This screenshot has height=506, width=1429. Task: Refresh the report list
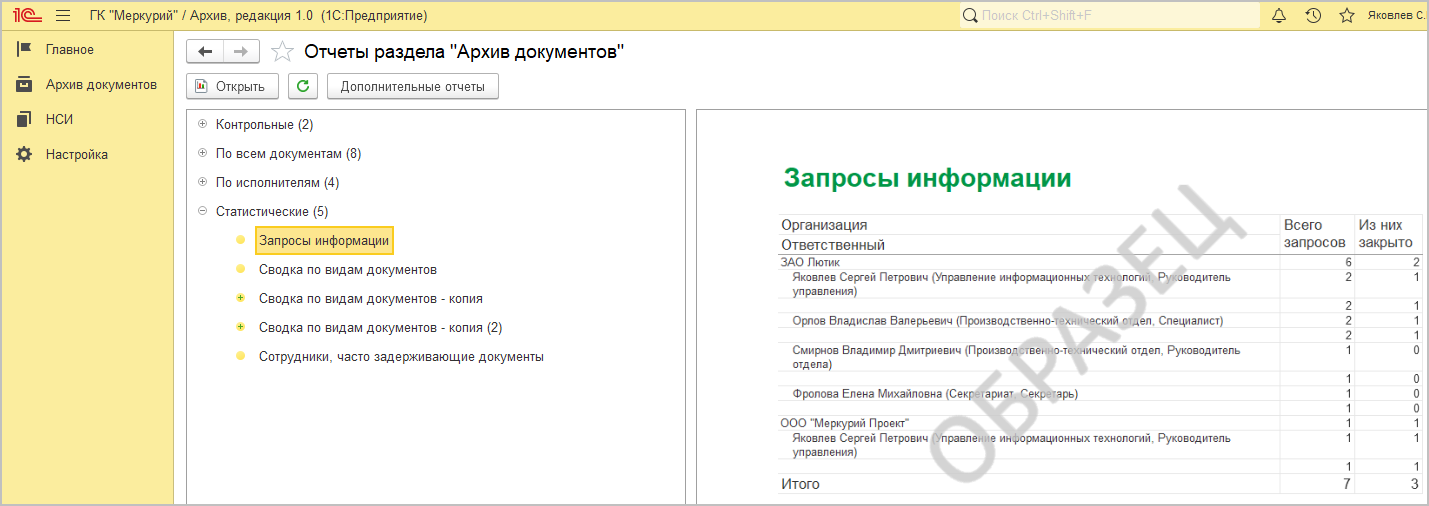[303, 86]
